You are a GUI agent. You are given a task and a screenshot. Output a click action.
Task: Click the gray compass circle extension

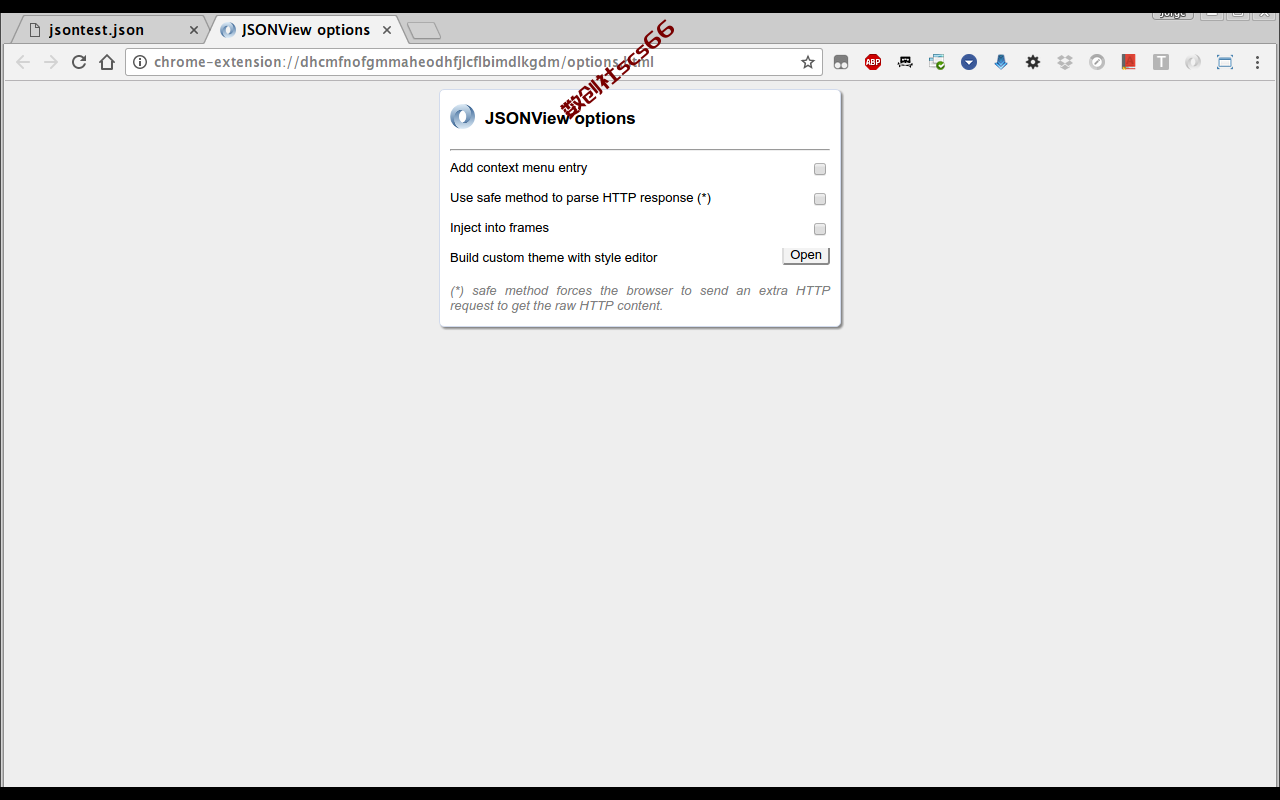(x=1097, y=62)
